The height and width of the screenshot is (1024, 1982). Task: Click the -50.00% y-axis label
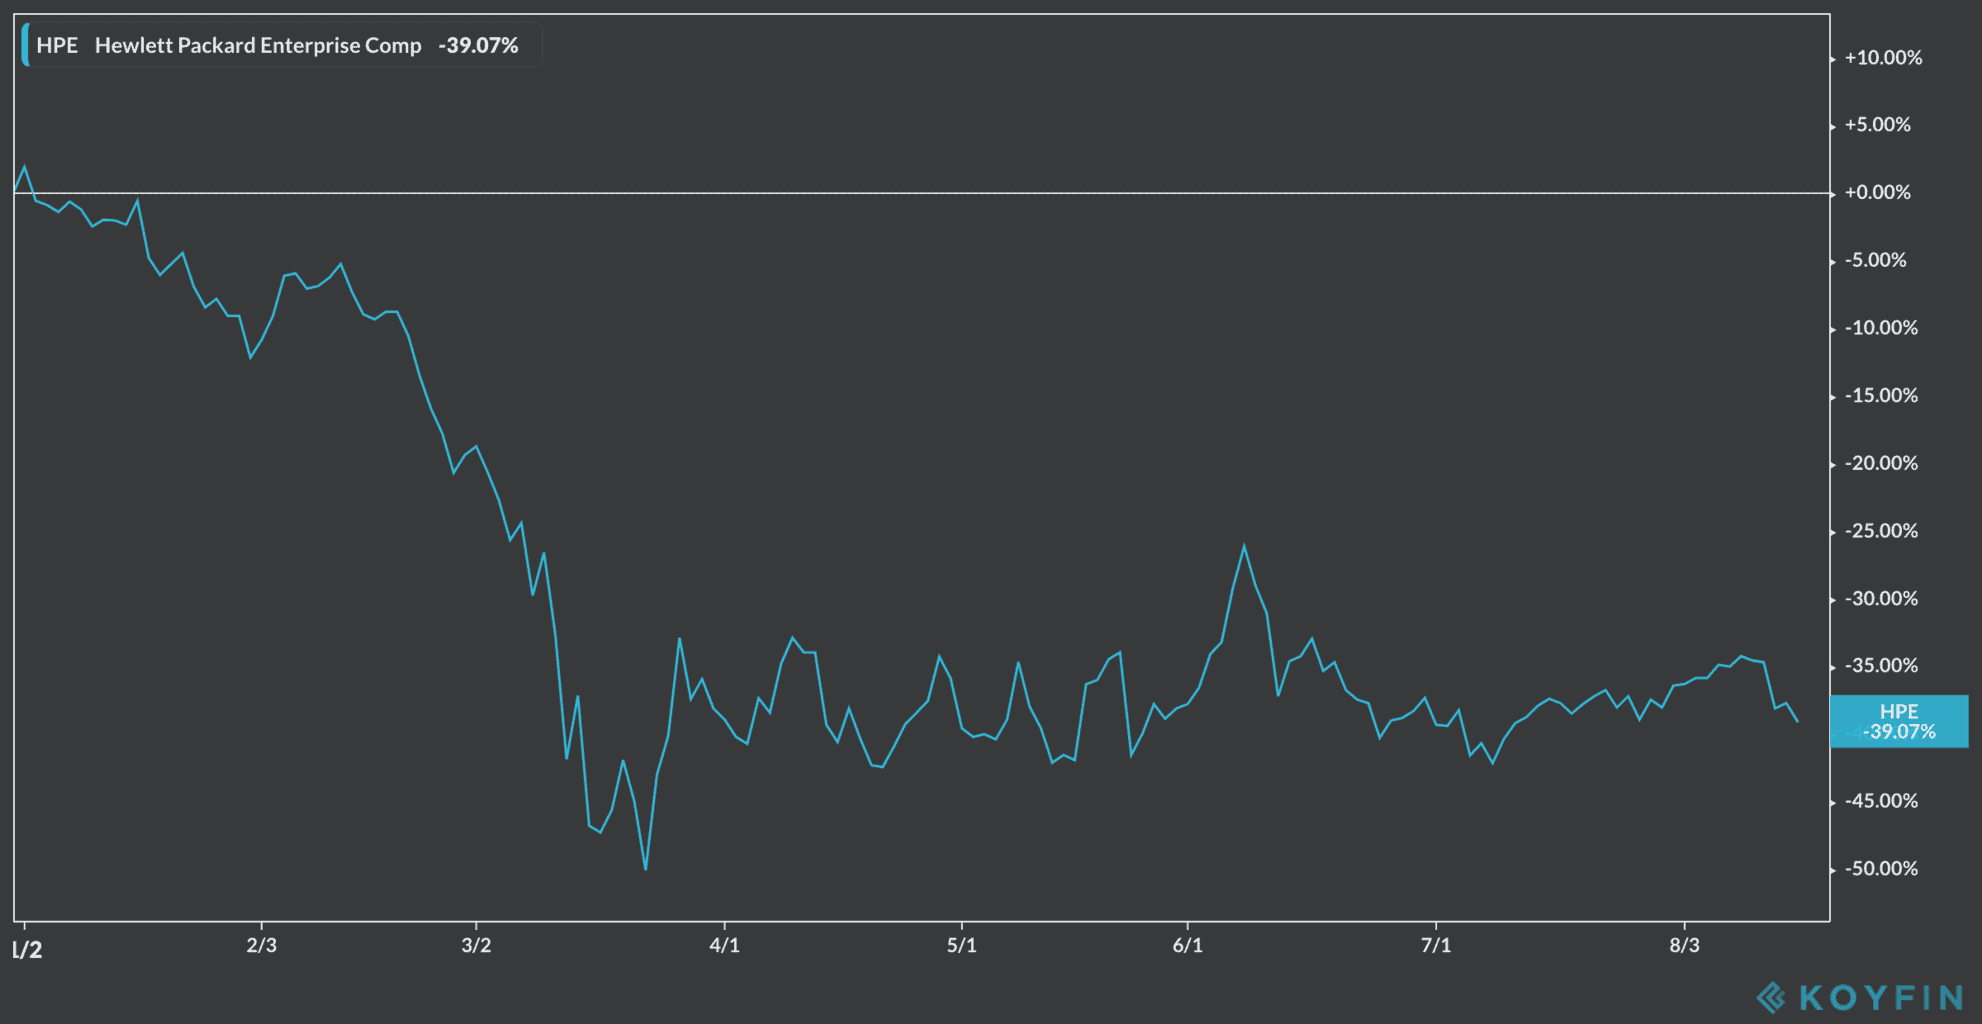(x=1881, y=869)
